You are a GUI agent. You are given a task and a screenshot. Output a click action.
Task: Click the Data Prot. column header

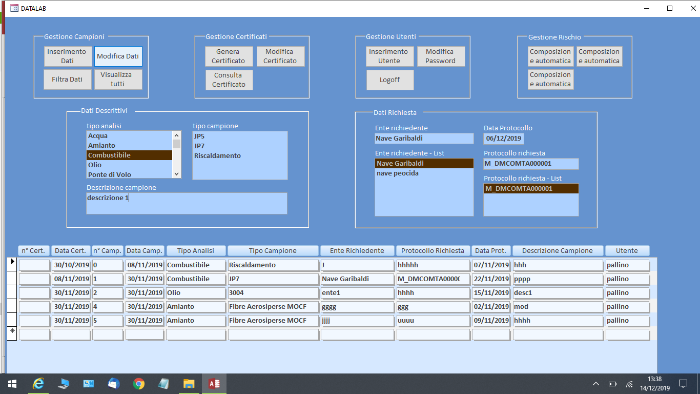tap(491, 251)
